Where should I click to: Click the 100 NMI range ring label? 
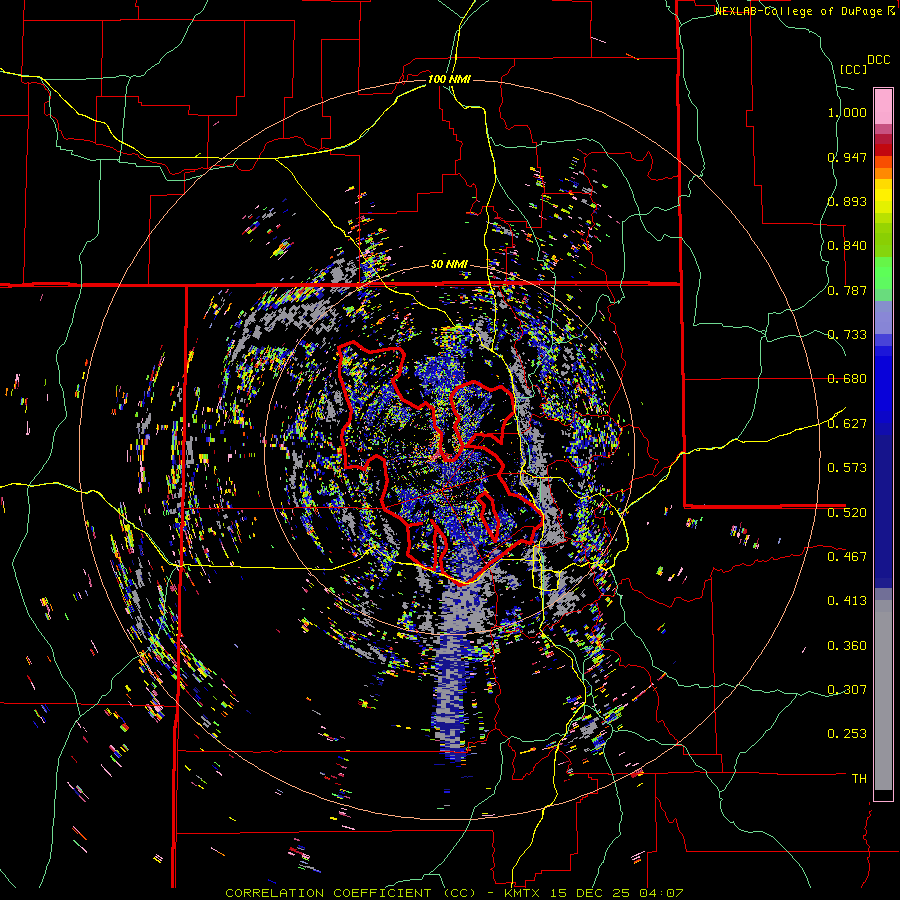(x=449, y=79)
